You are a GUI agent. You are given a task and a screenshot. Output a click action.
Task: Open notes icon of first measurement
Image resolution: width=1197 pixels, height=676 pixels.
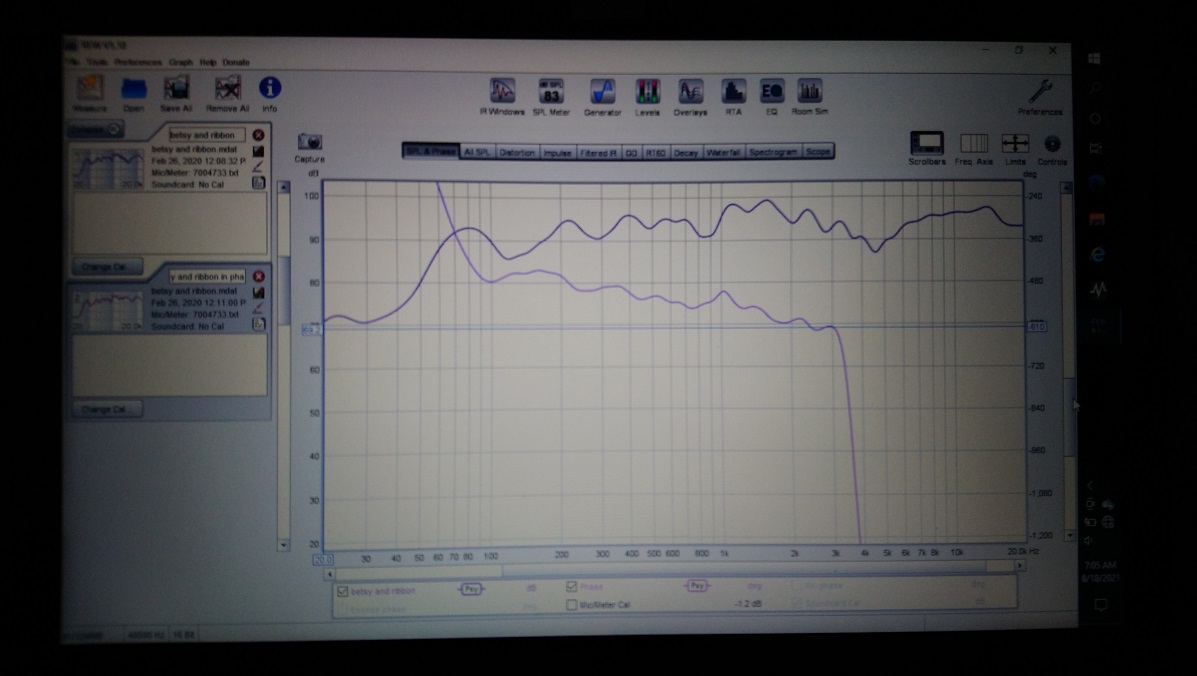coord(259,182)
